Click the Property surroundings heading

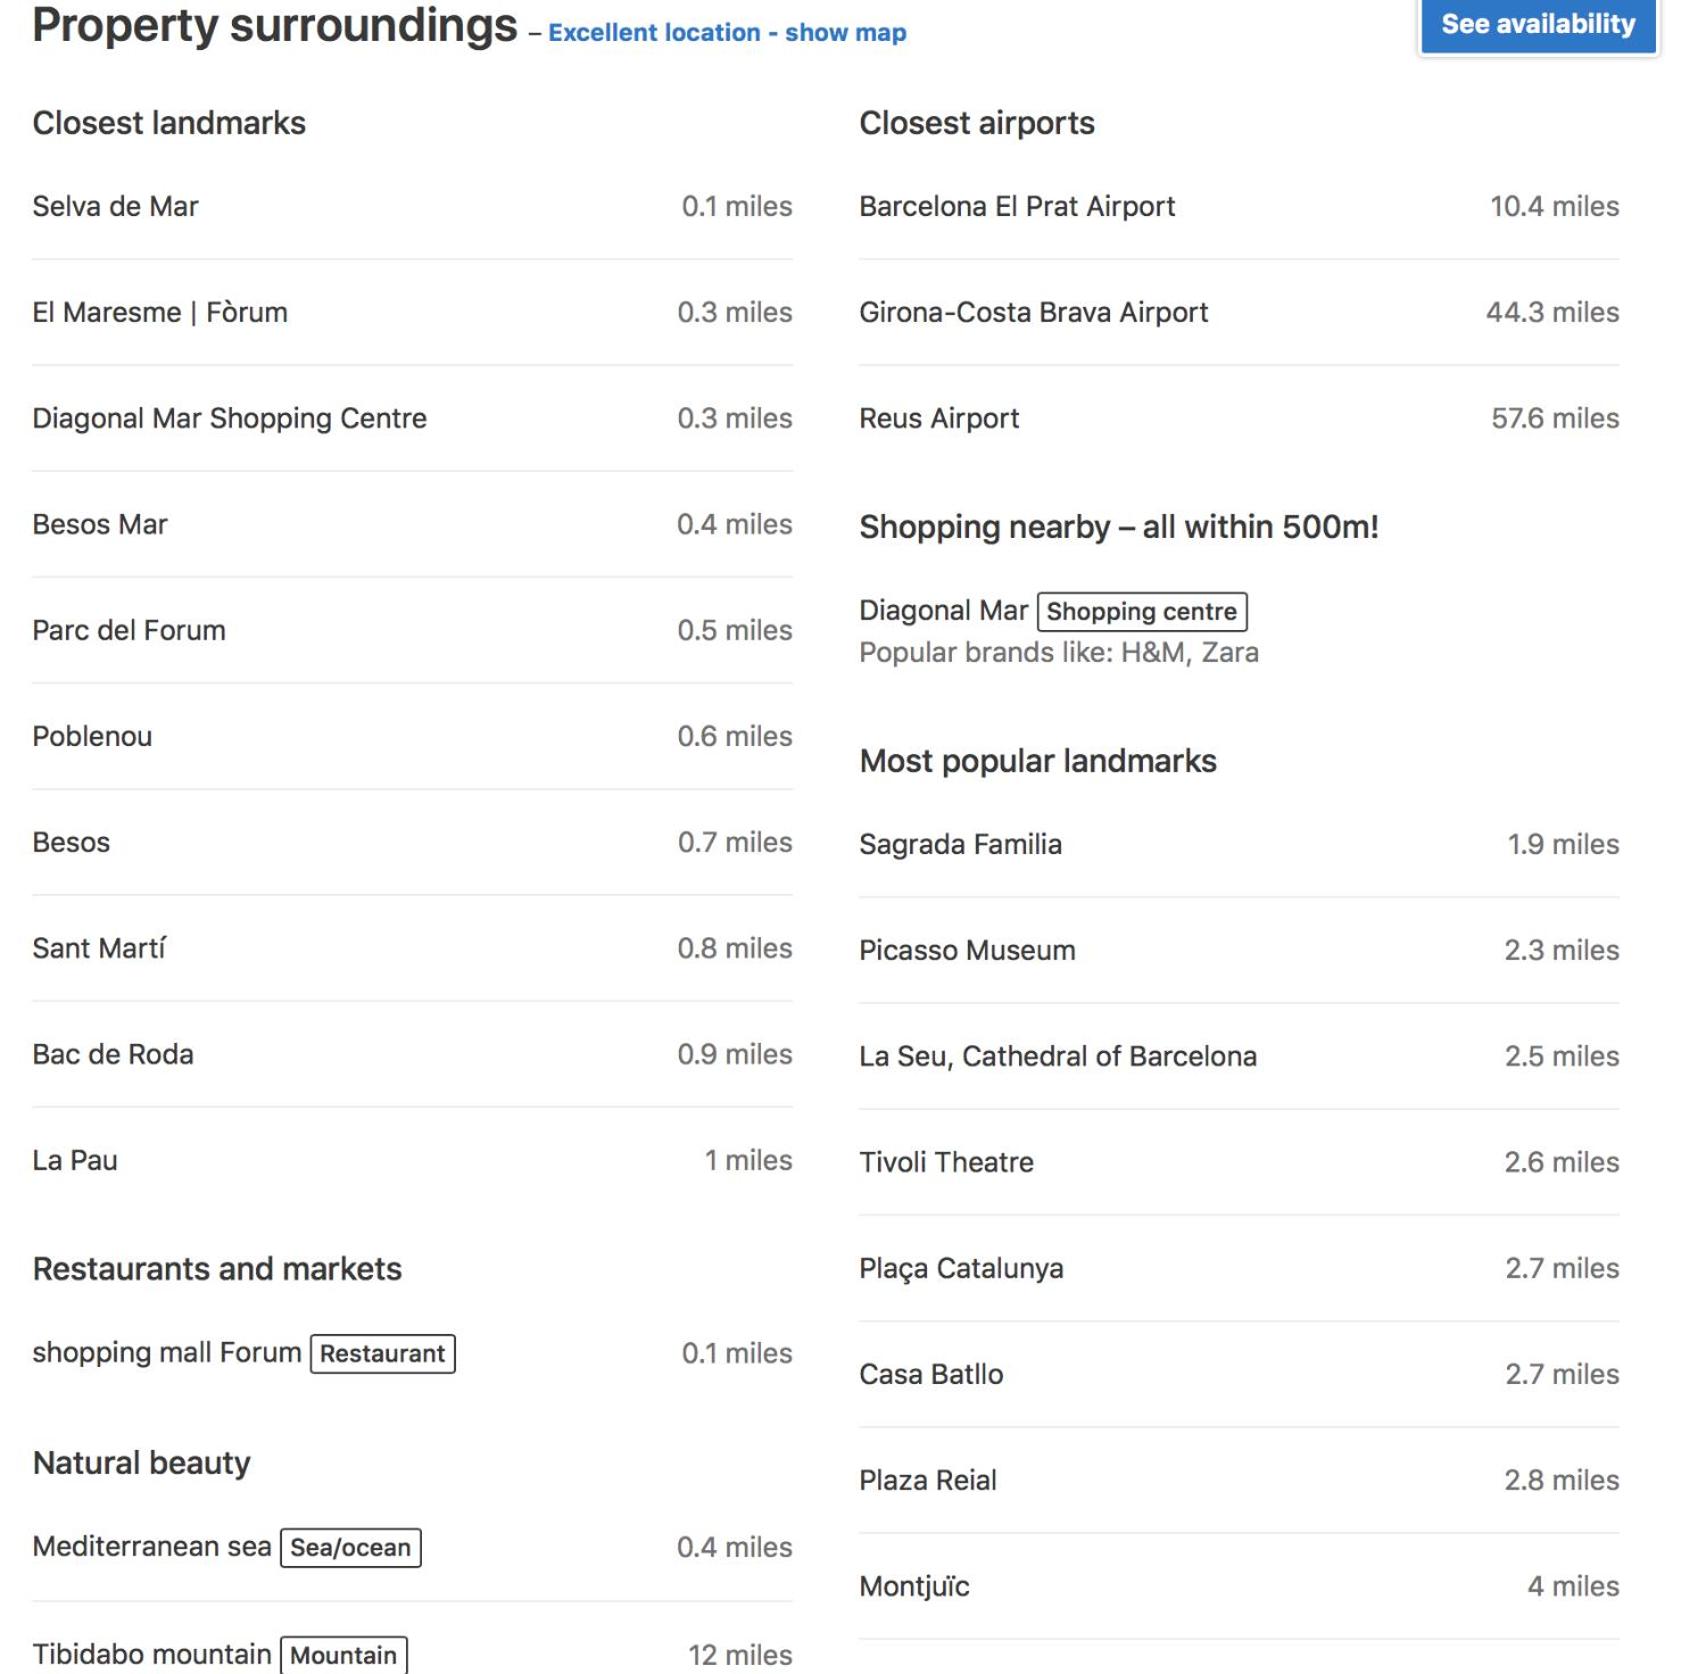click(275, 26)
